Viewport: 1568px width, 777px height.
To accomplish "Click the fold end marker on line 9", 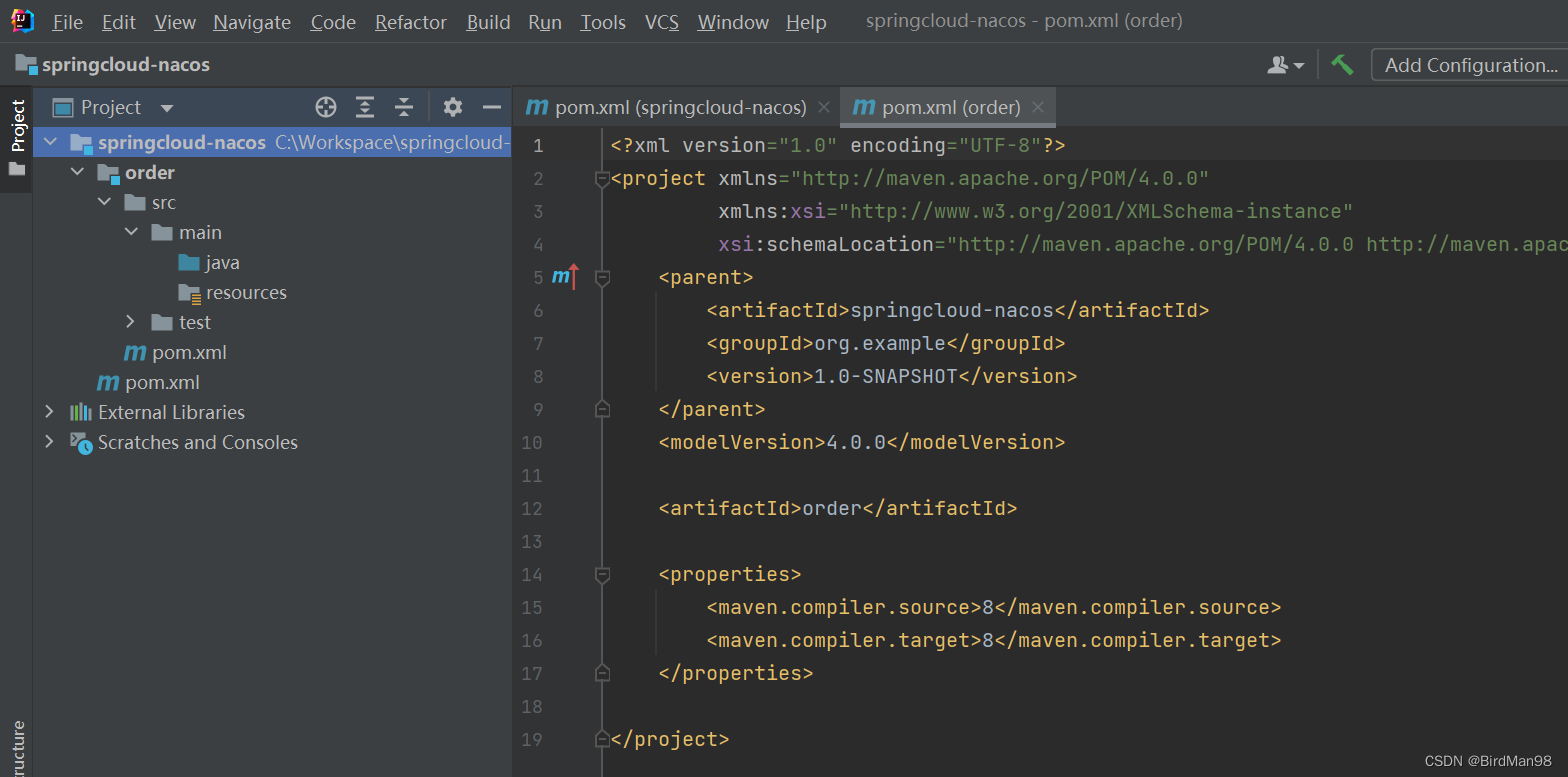I will pos(602,409).
